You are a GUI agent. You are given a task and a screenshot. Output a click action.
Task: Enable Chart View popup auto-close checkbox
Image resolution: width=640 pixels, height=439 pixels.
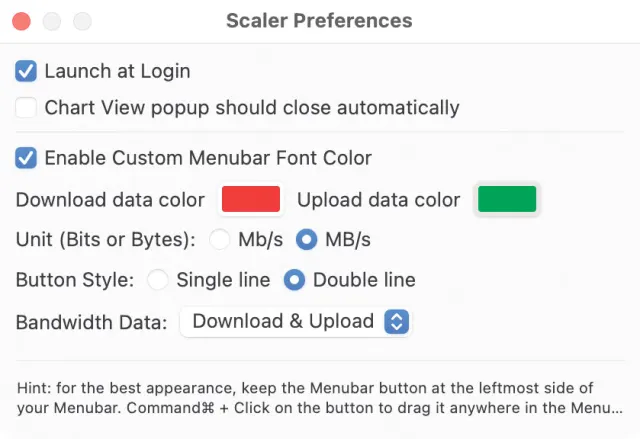pos(27,108)
